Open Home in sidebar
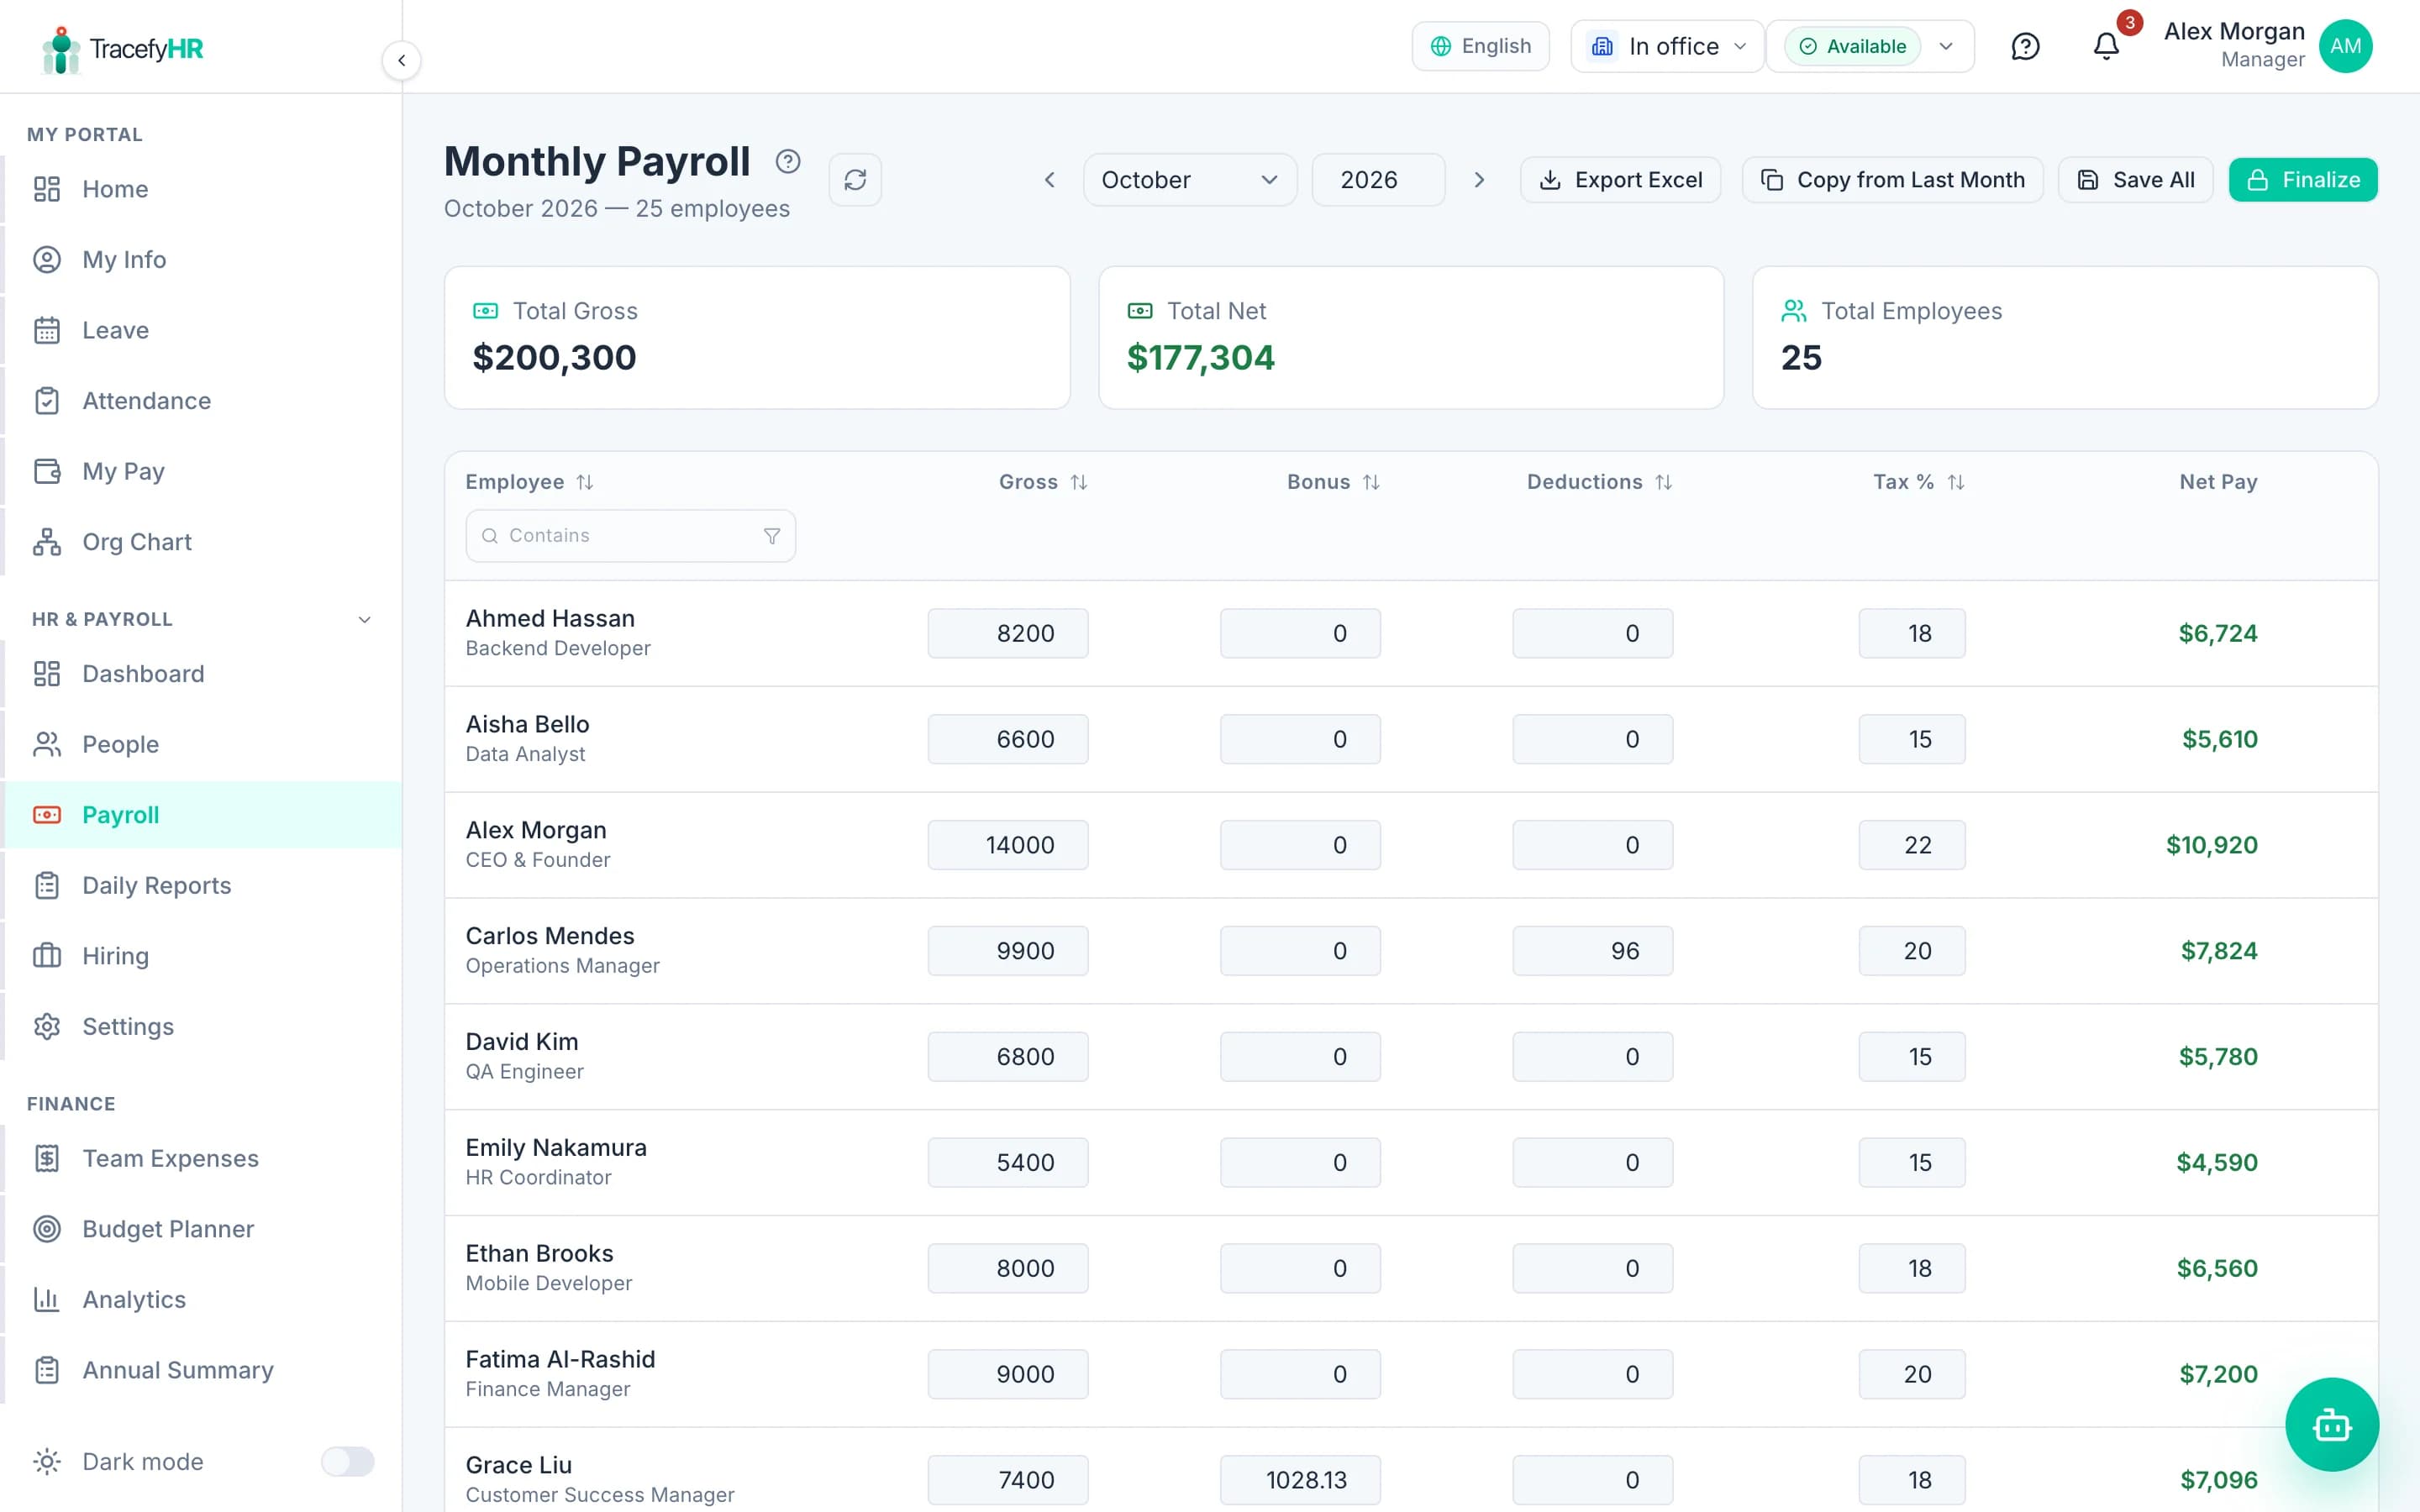This screenshot has width=2420, height=1512. tap(202, 189)
